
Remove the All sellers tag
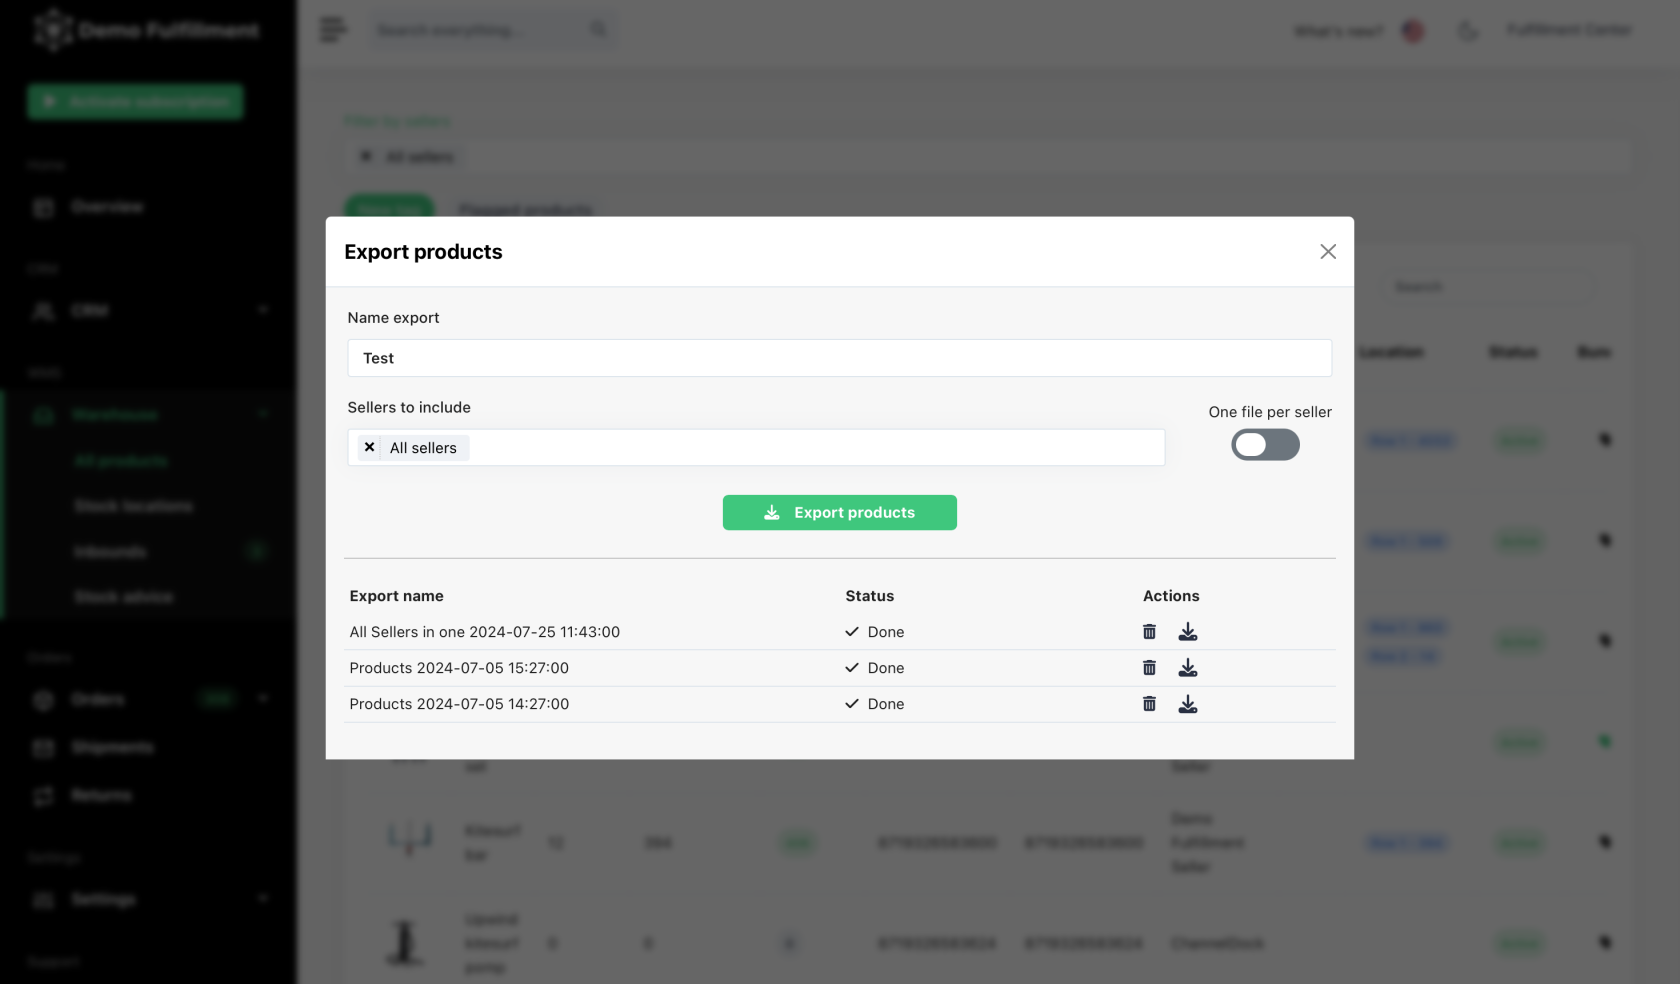(369, 448)
